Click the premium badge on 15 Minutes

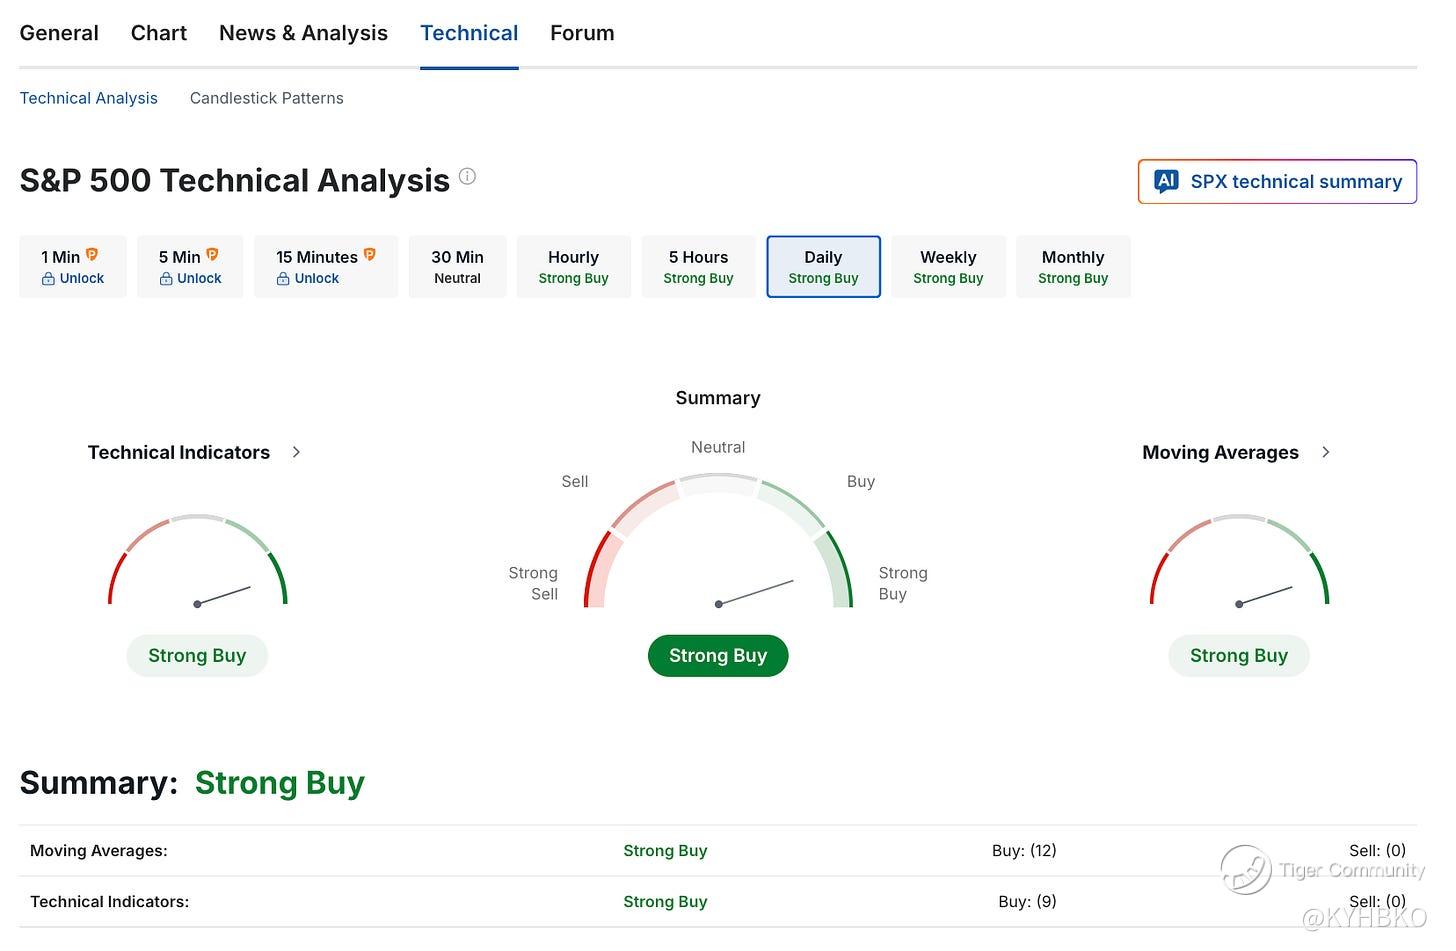(x=369, y=255)
